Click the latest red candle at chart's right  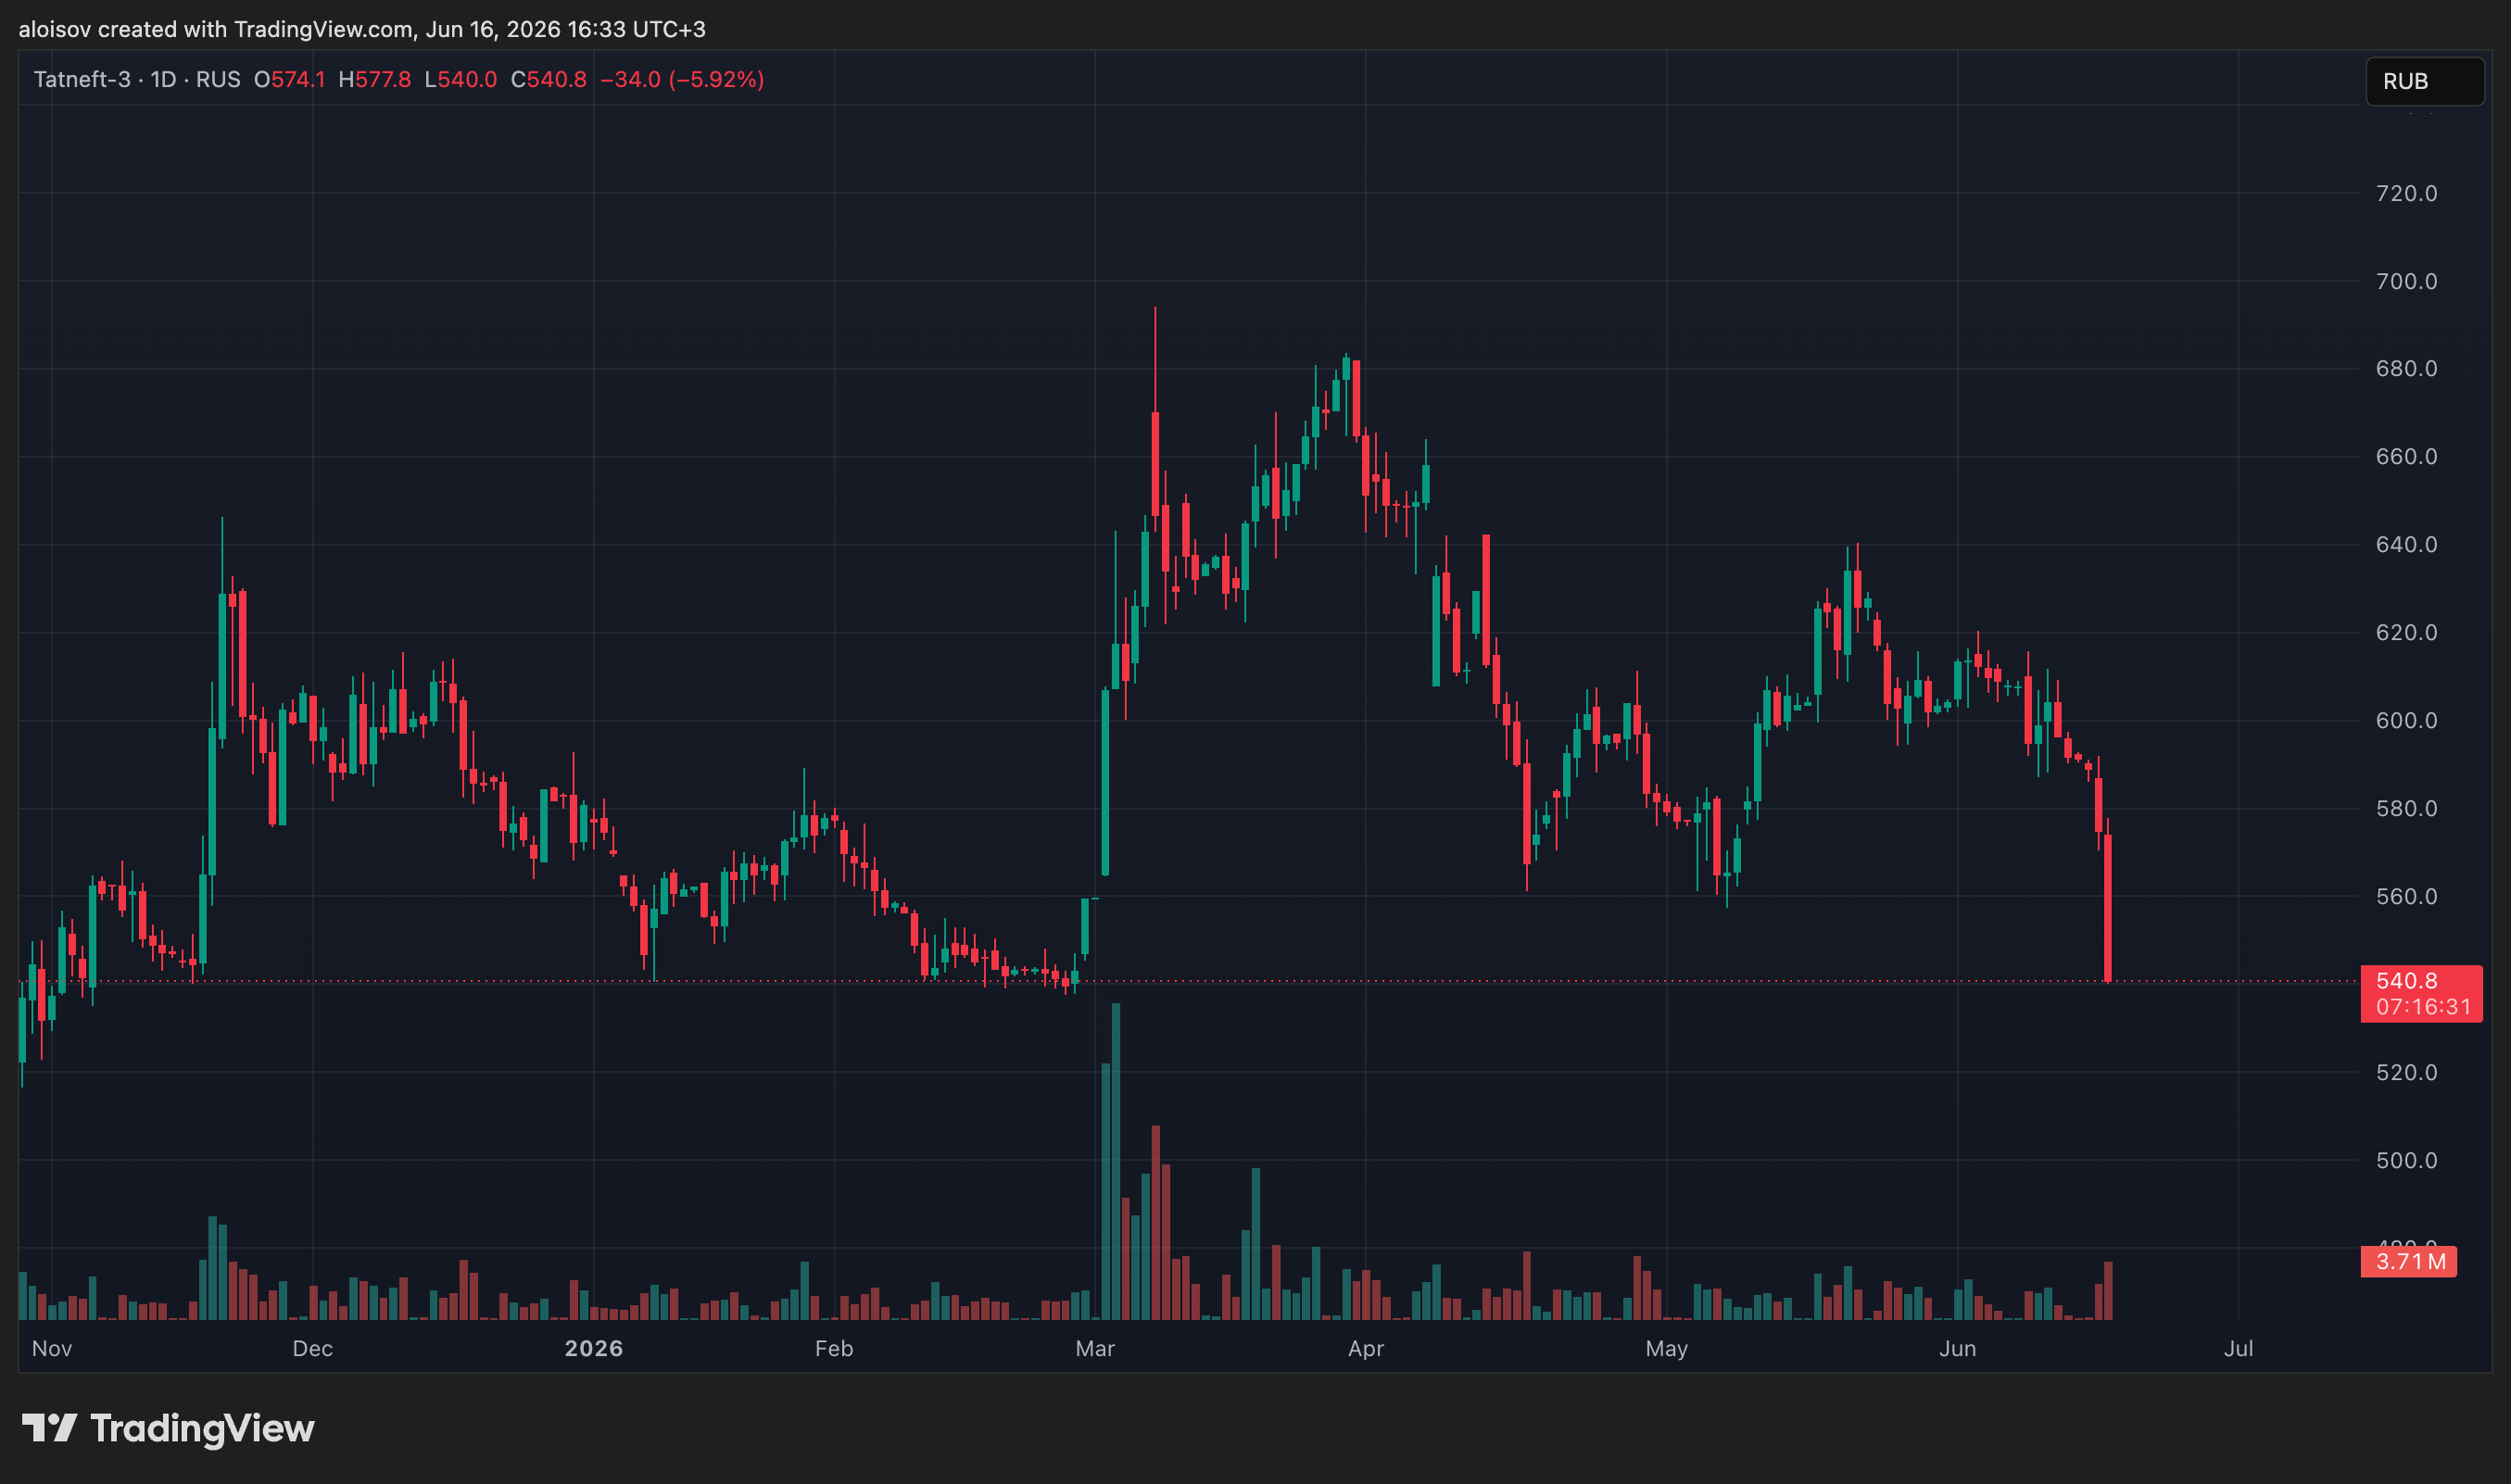tap(2107, 908)
